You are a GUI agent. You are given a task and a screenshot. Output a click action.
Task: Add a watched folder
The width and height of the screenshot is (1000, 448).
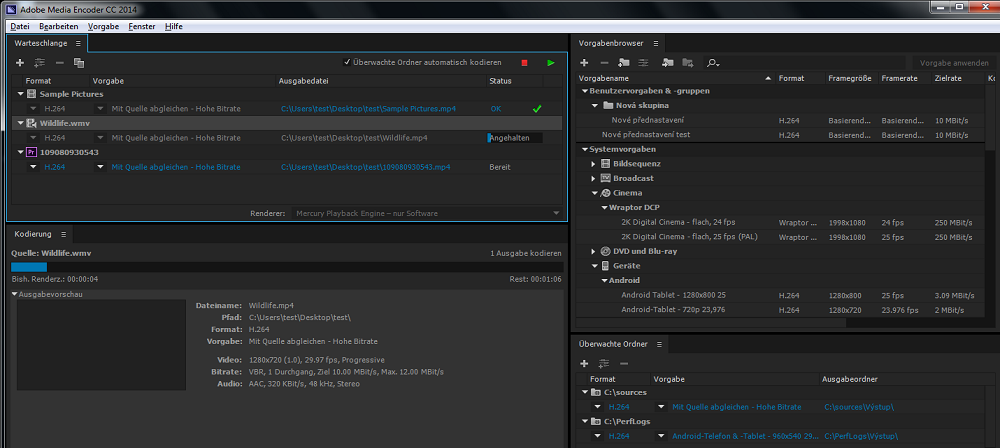584,363
